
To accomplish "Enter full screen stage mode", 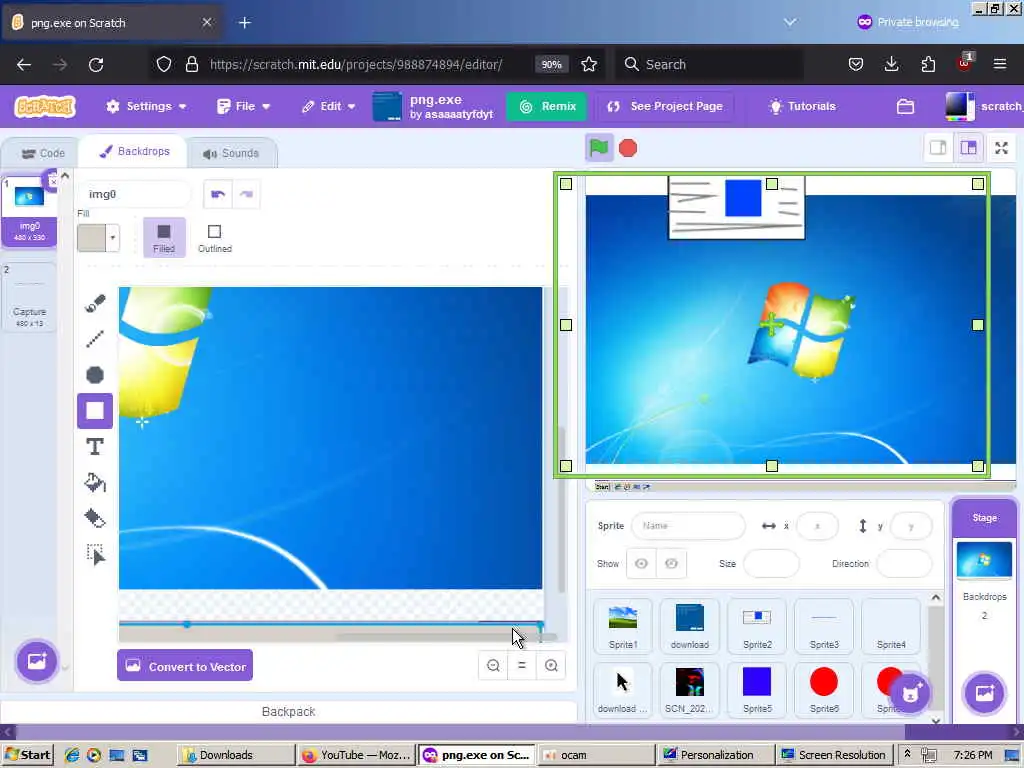I will point(1001,148).
